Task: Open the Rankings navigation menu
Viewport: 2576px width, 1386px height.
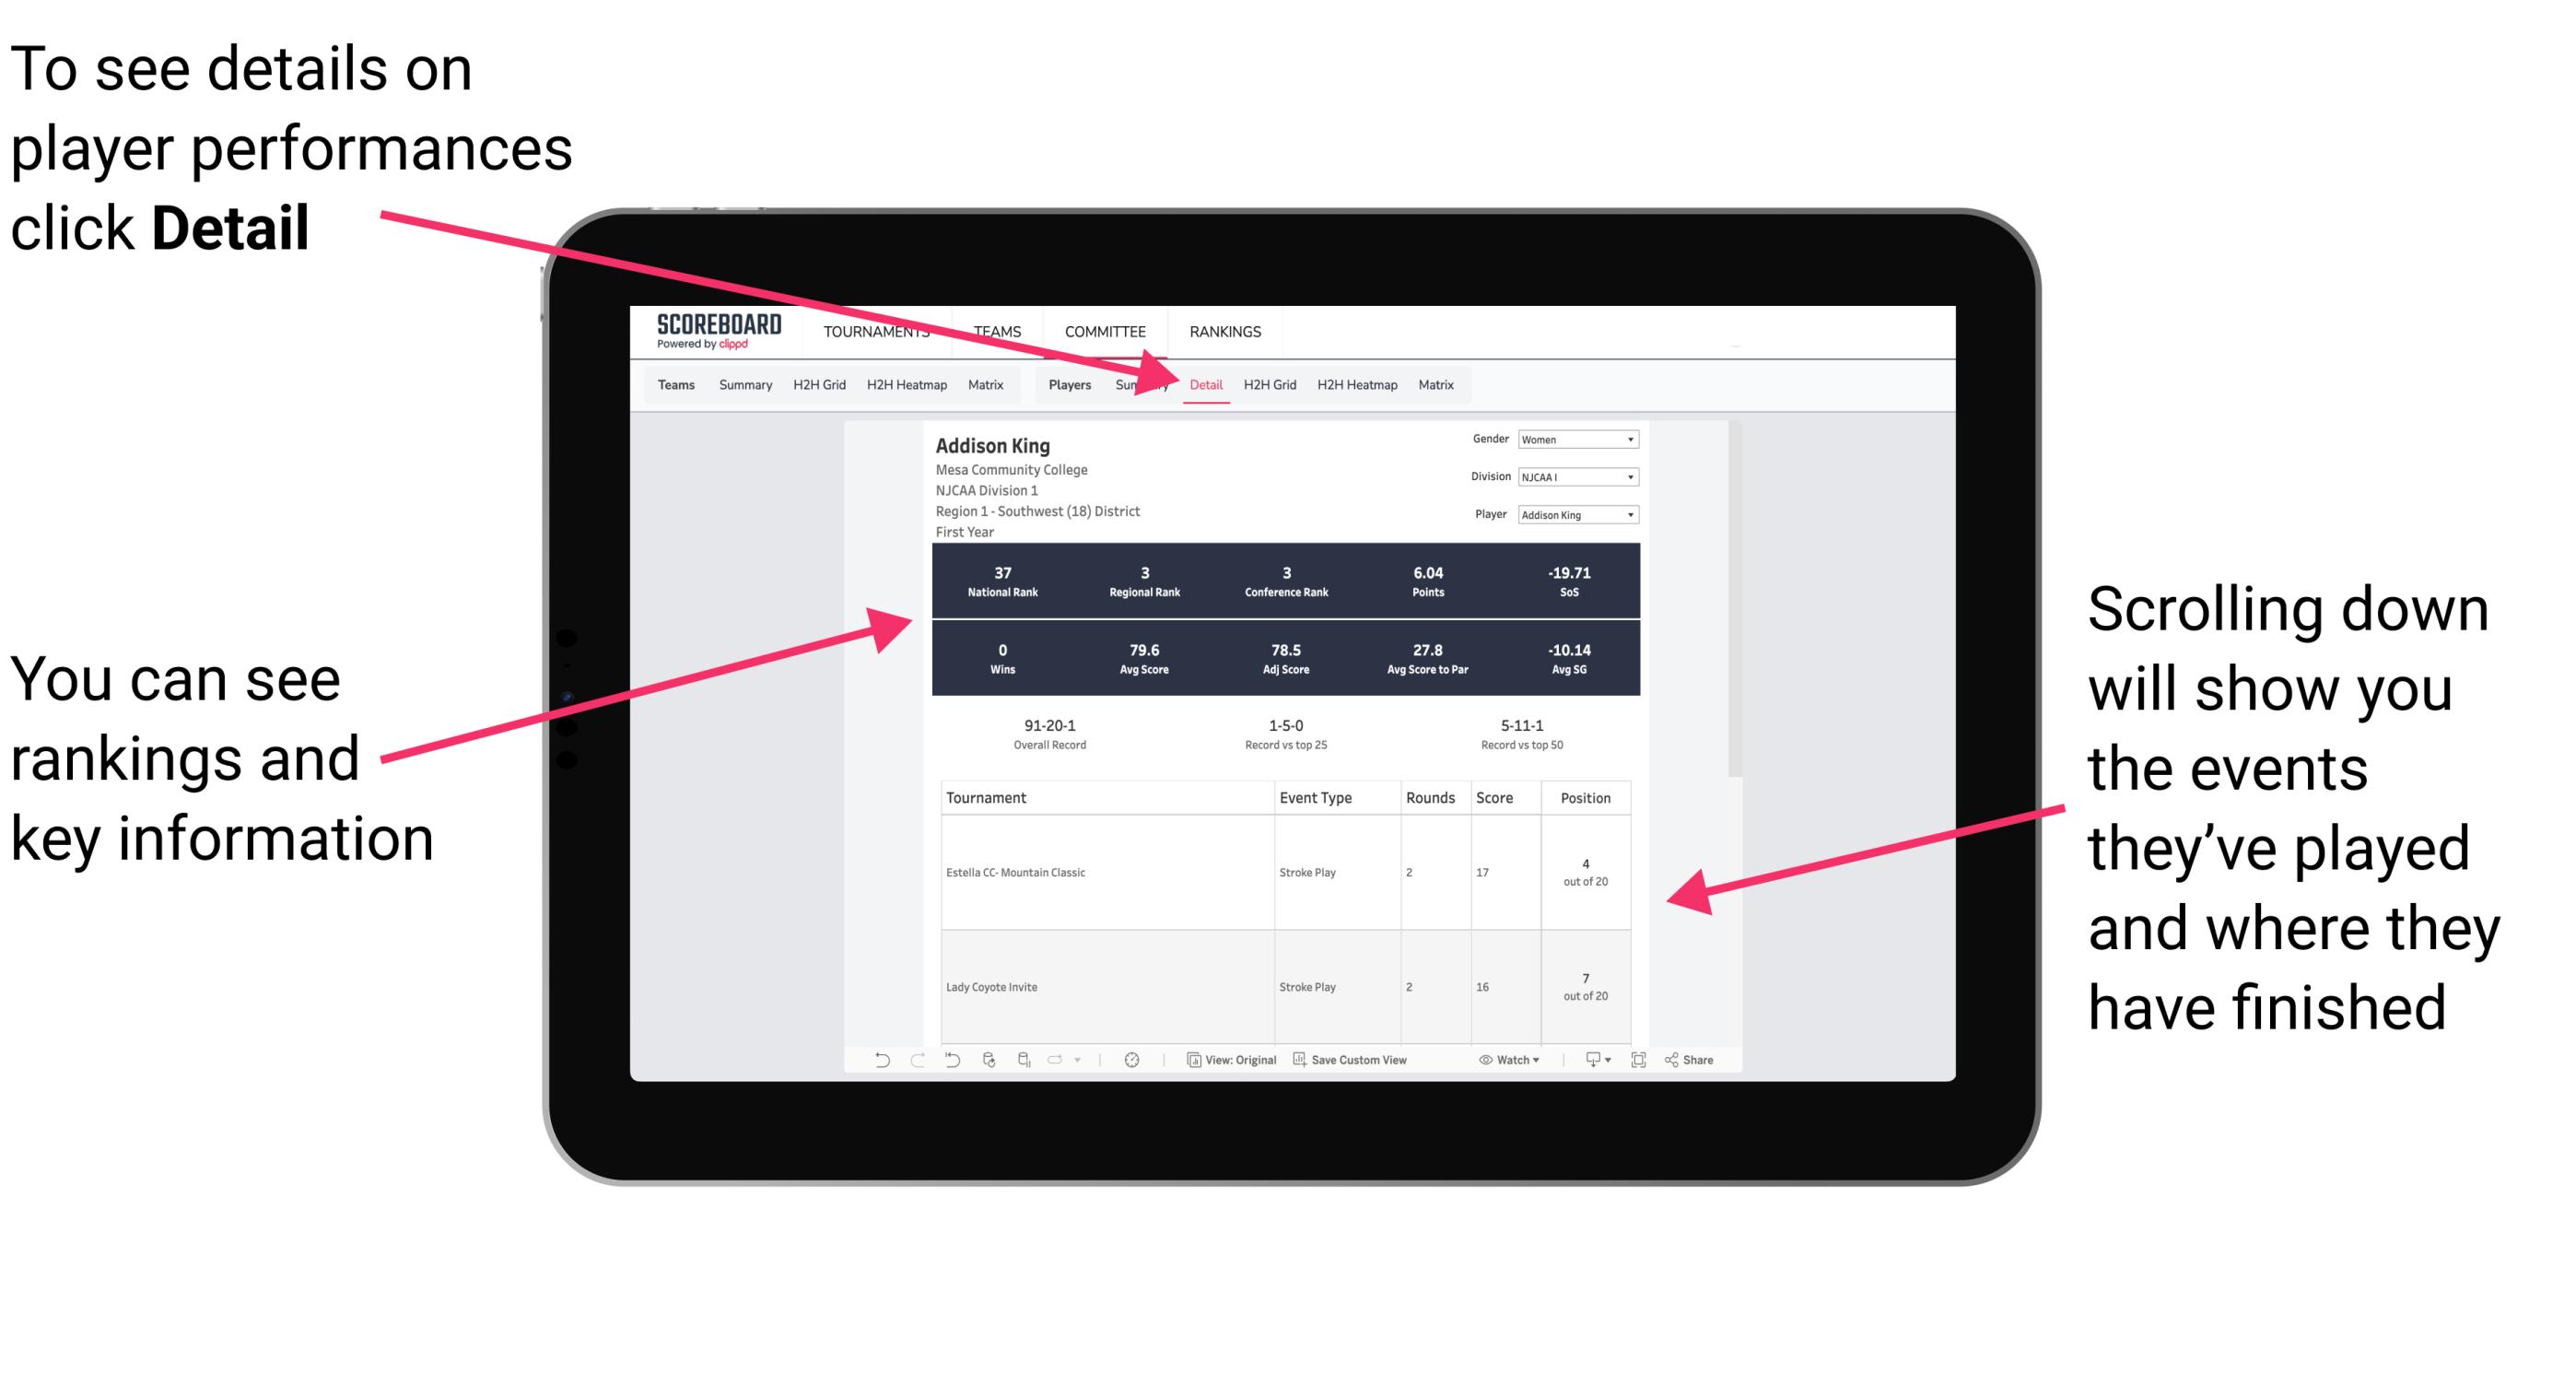Action: tap(1224, 329)
